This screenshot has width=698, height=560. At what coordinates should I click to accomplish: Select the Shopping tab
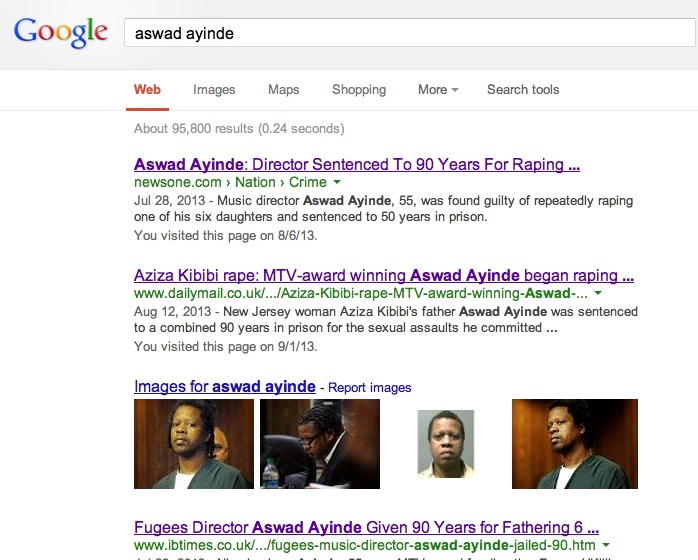359,89
